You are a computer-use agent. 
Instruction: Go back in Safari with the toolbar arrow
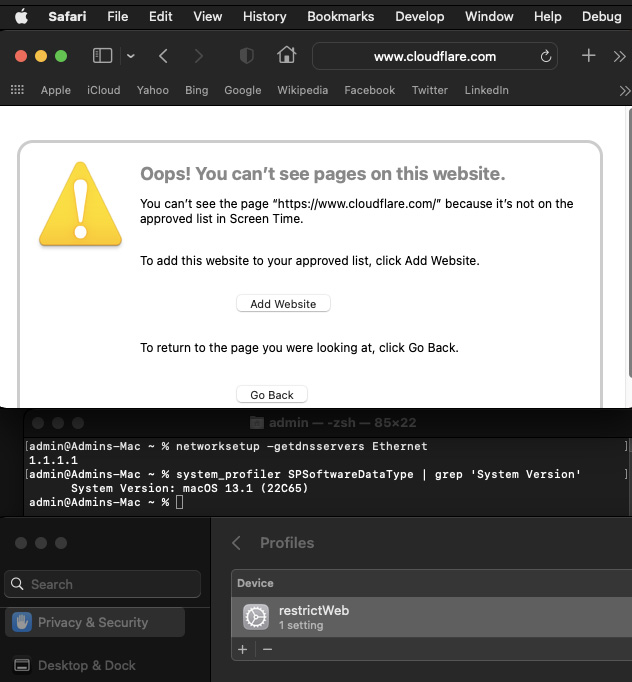163,56
